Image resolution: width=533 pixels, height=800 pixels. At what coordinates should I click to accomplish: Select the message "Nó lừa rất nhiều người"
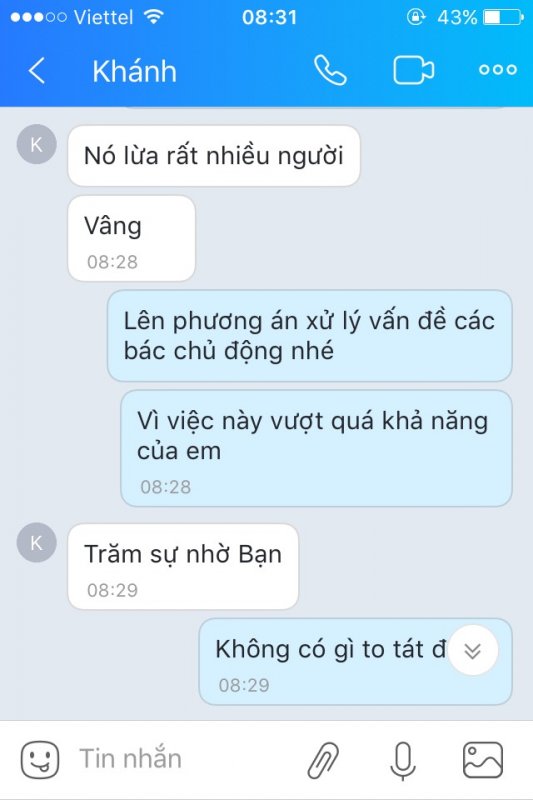[214, 156]
